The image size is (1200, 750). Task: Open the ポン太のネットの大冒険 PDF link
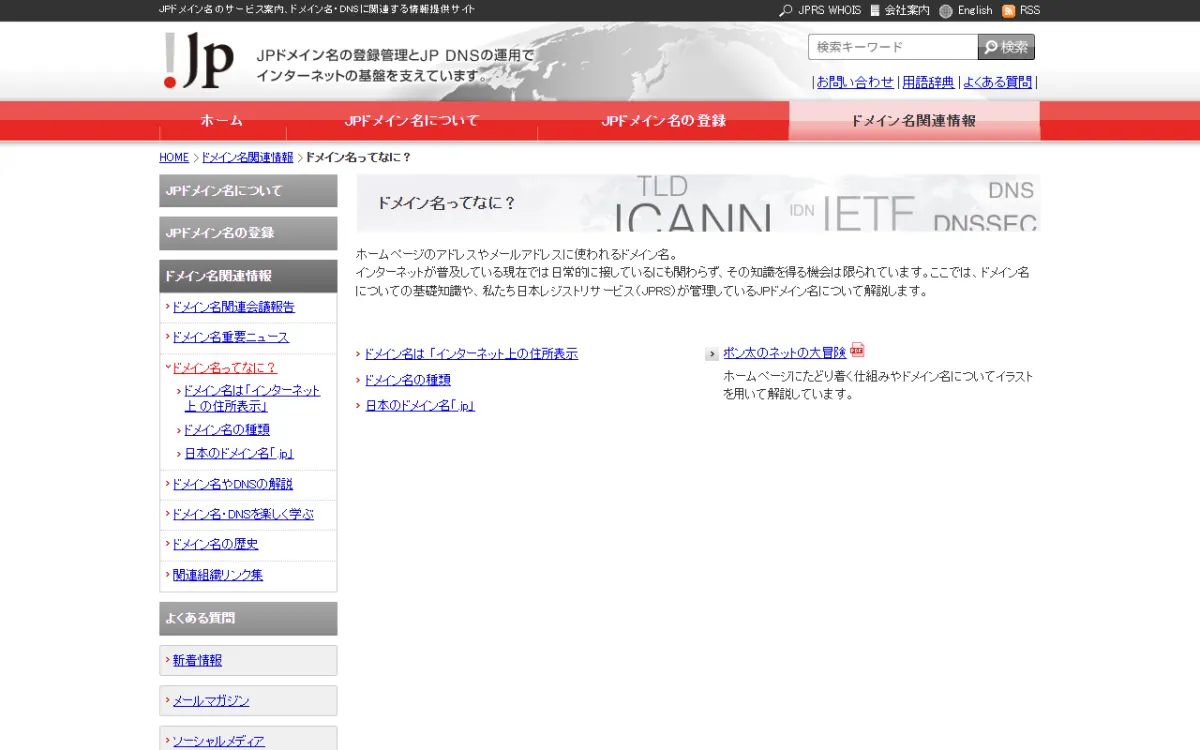[x=784, y=353]
